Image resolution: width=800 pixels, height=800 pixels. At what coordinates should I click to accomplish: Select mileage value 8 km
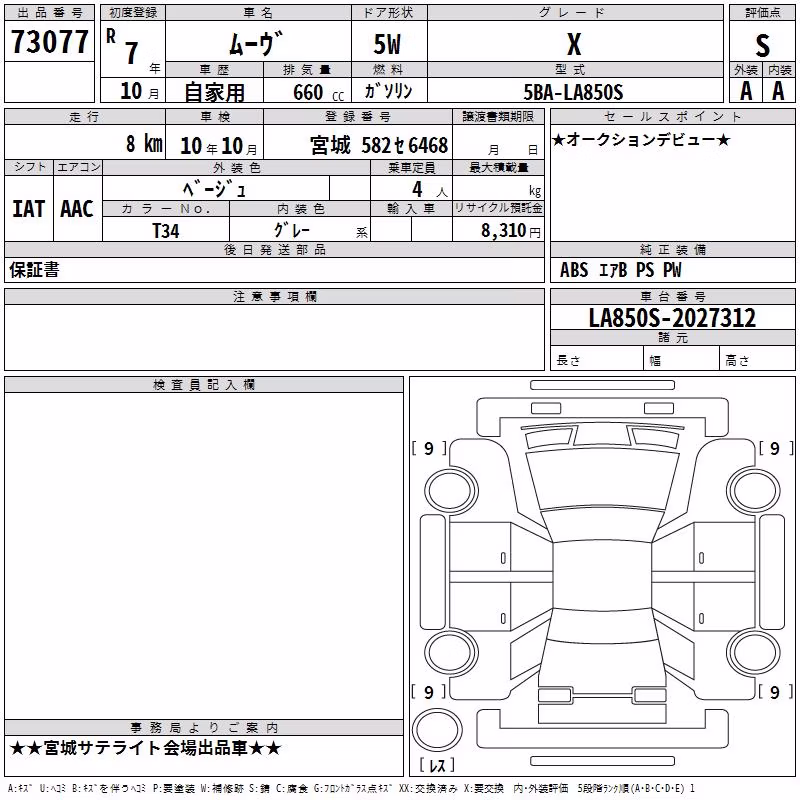coord(144,143)
